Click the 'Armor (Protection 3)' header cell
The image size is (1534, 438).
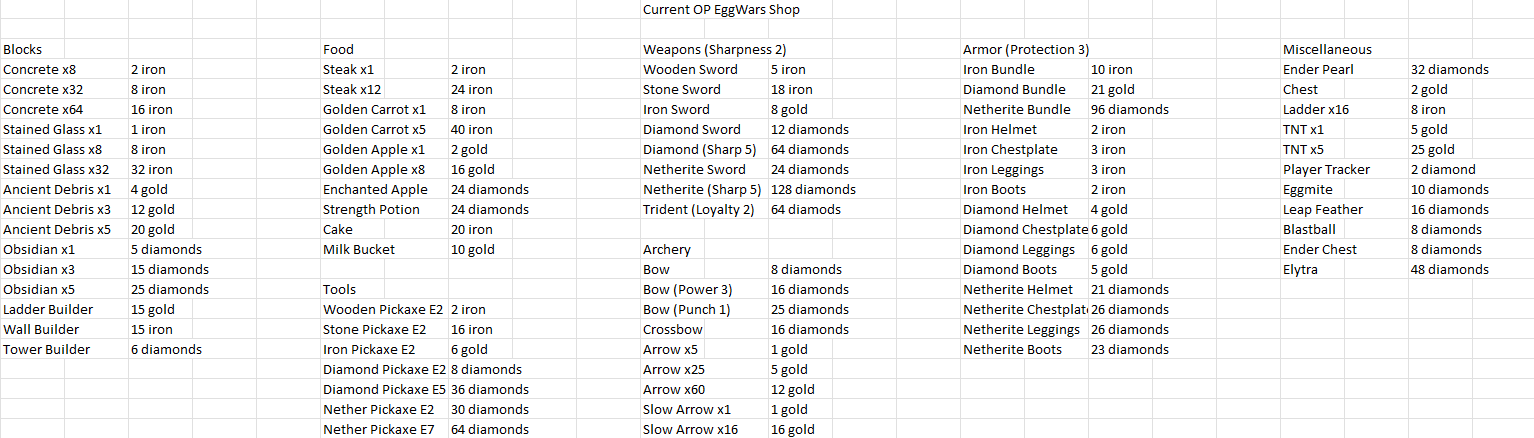(x=1026, y=49)
